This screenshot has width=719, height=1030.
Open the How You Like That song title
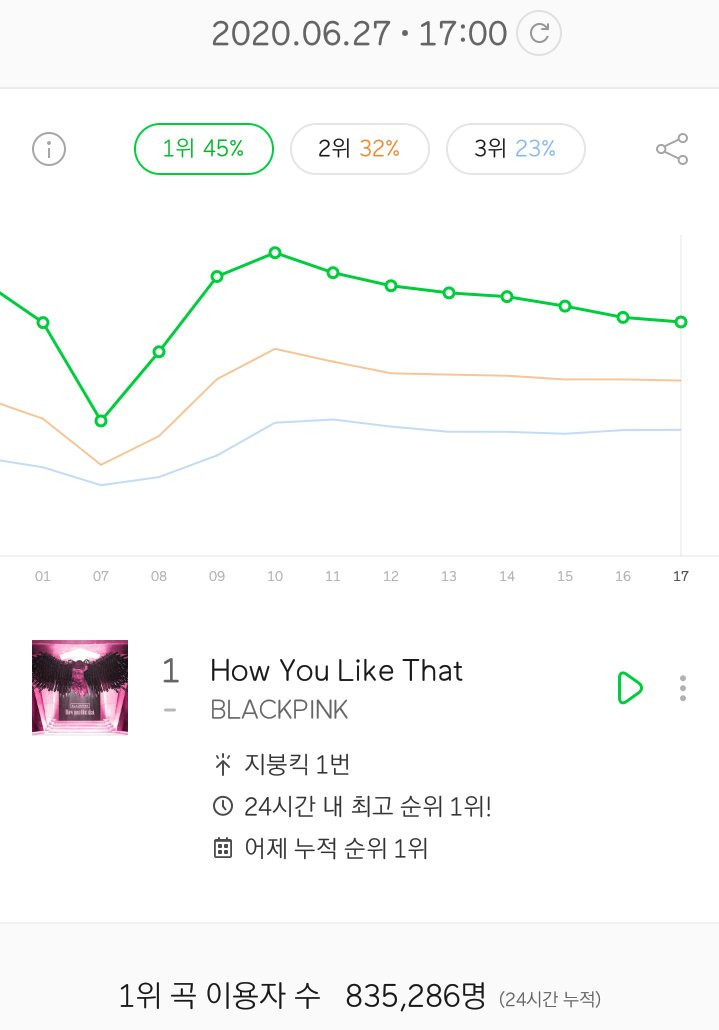[x=336, y=671]
